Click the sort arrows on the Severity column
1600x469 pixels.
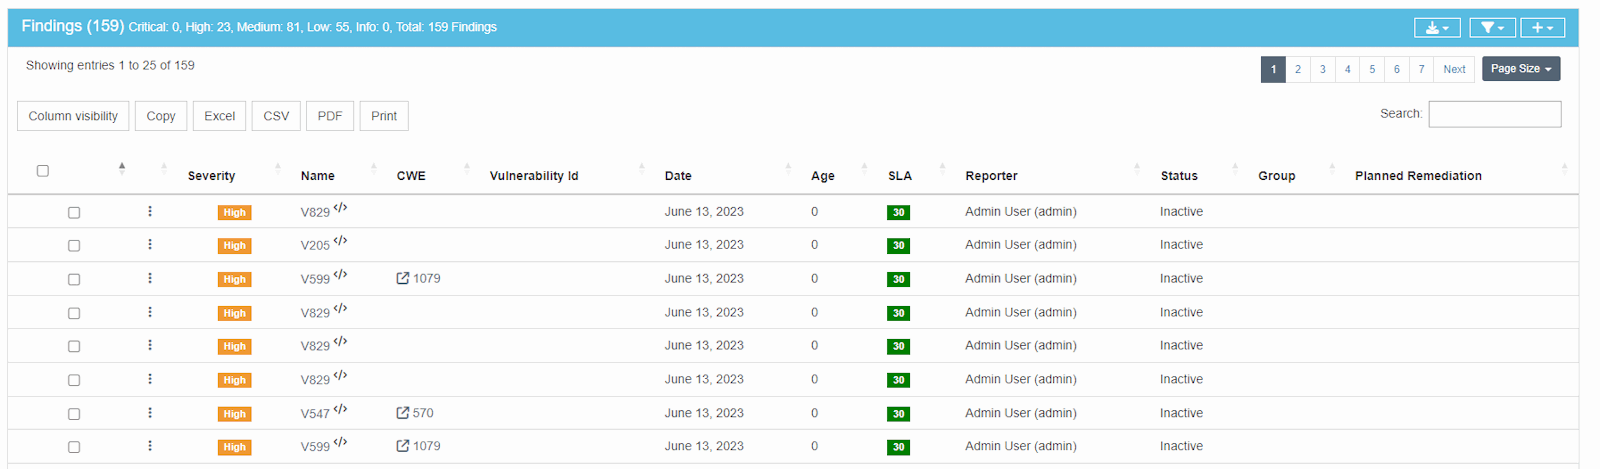pos(278,169)
